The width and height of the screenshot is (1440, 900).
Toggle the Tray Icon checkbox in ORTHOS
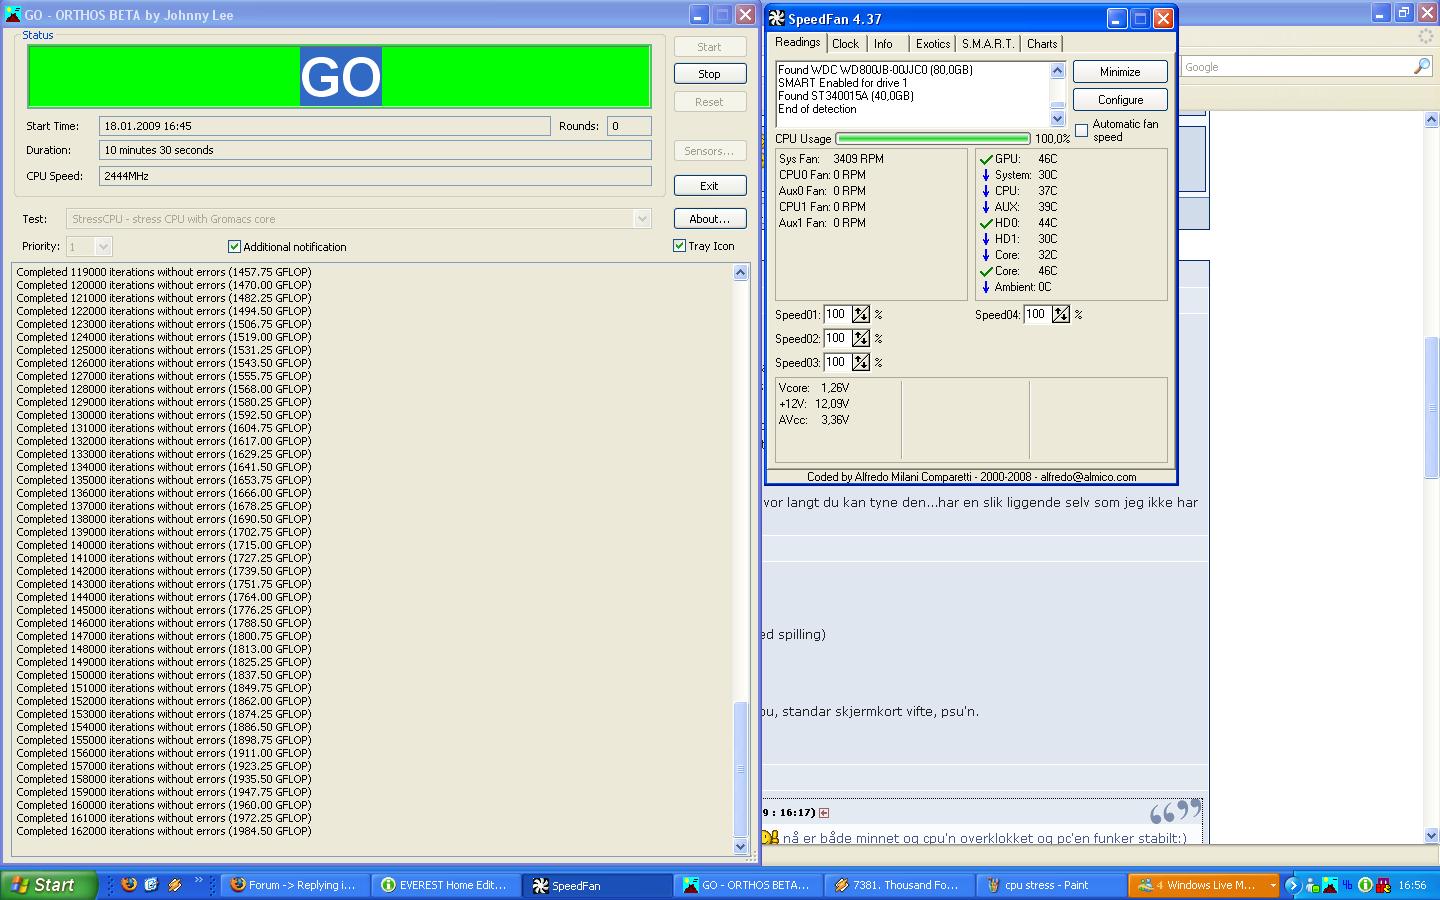click(680, 245)
